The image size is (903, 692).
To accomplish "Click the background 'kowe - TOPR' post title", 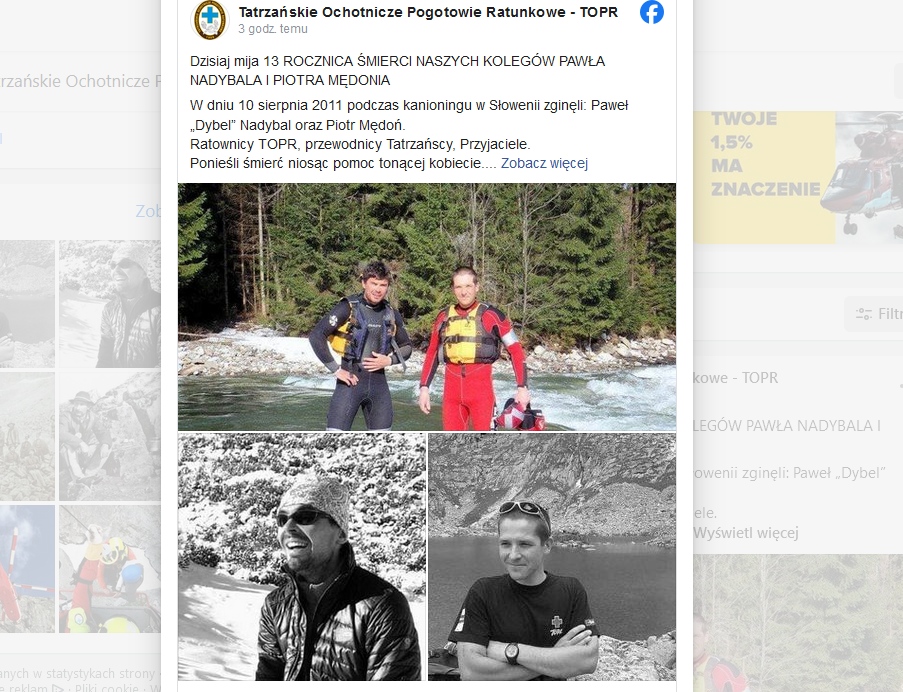I will click(x=735, y=378).
